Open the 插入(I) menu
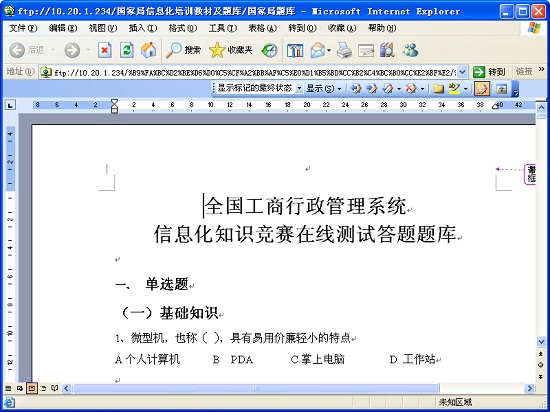Viewport: 550px width, 412px height. pyautogui.click(x=143, y=28)
